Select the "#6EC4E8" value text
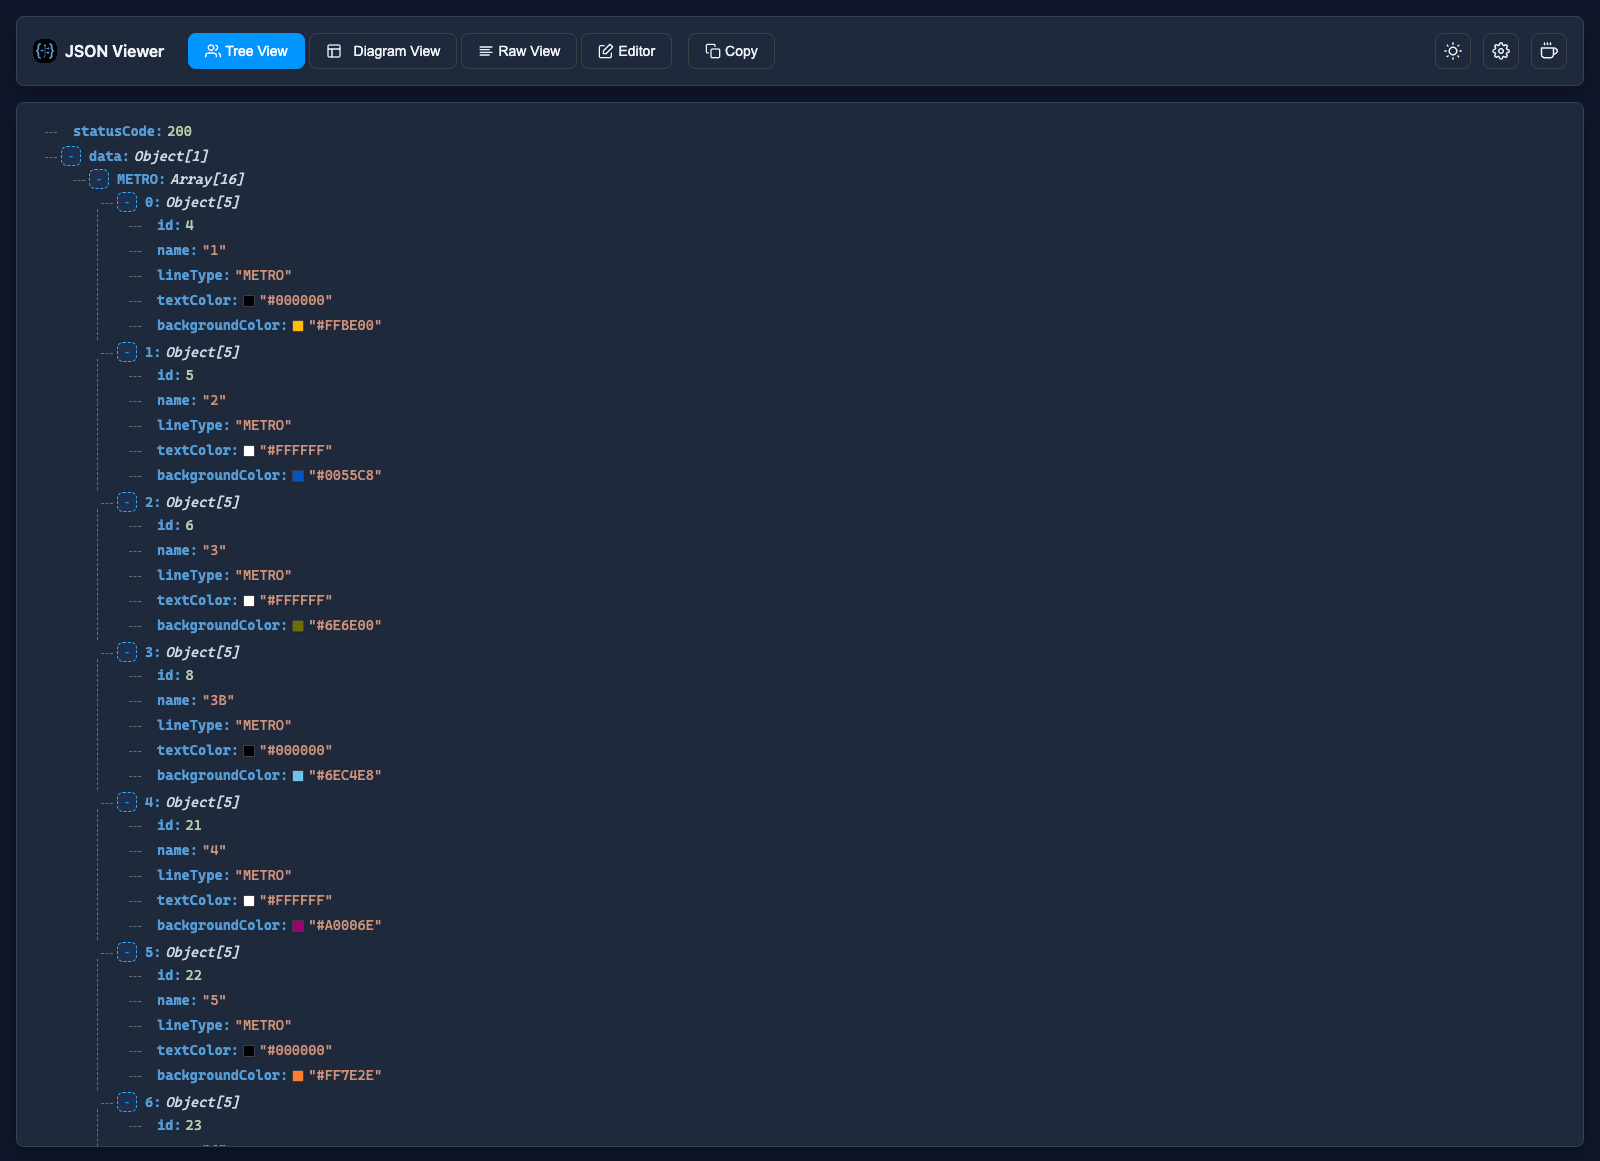 (x=345, y=775)
